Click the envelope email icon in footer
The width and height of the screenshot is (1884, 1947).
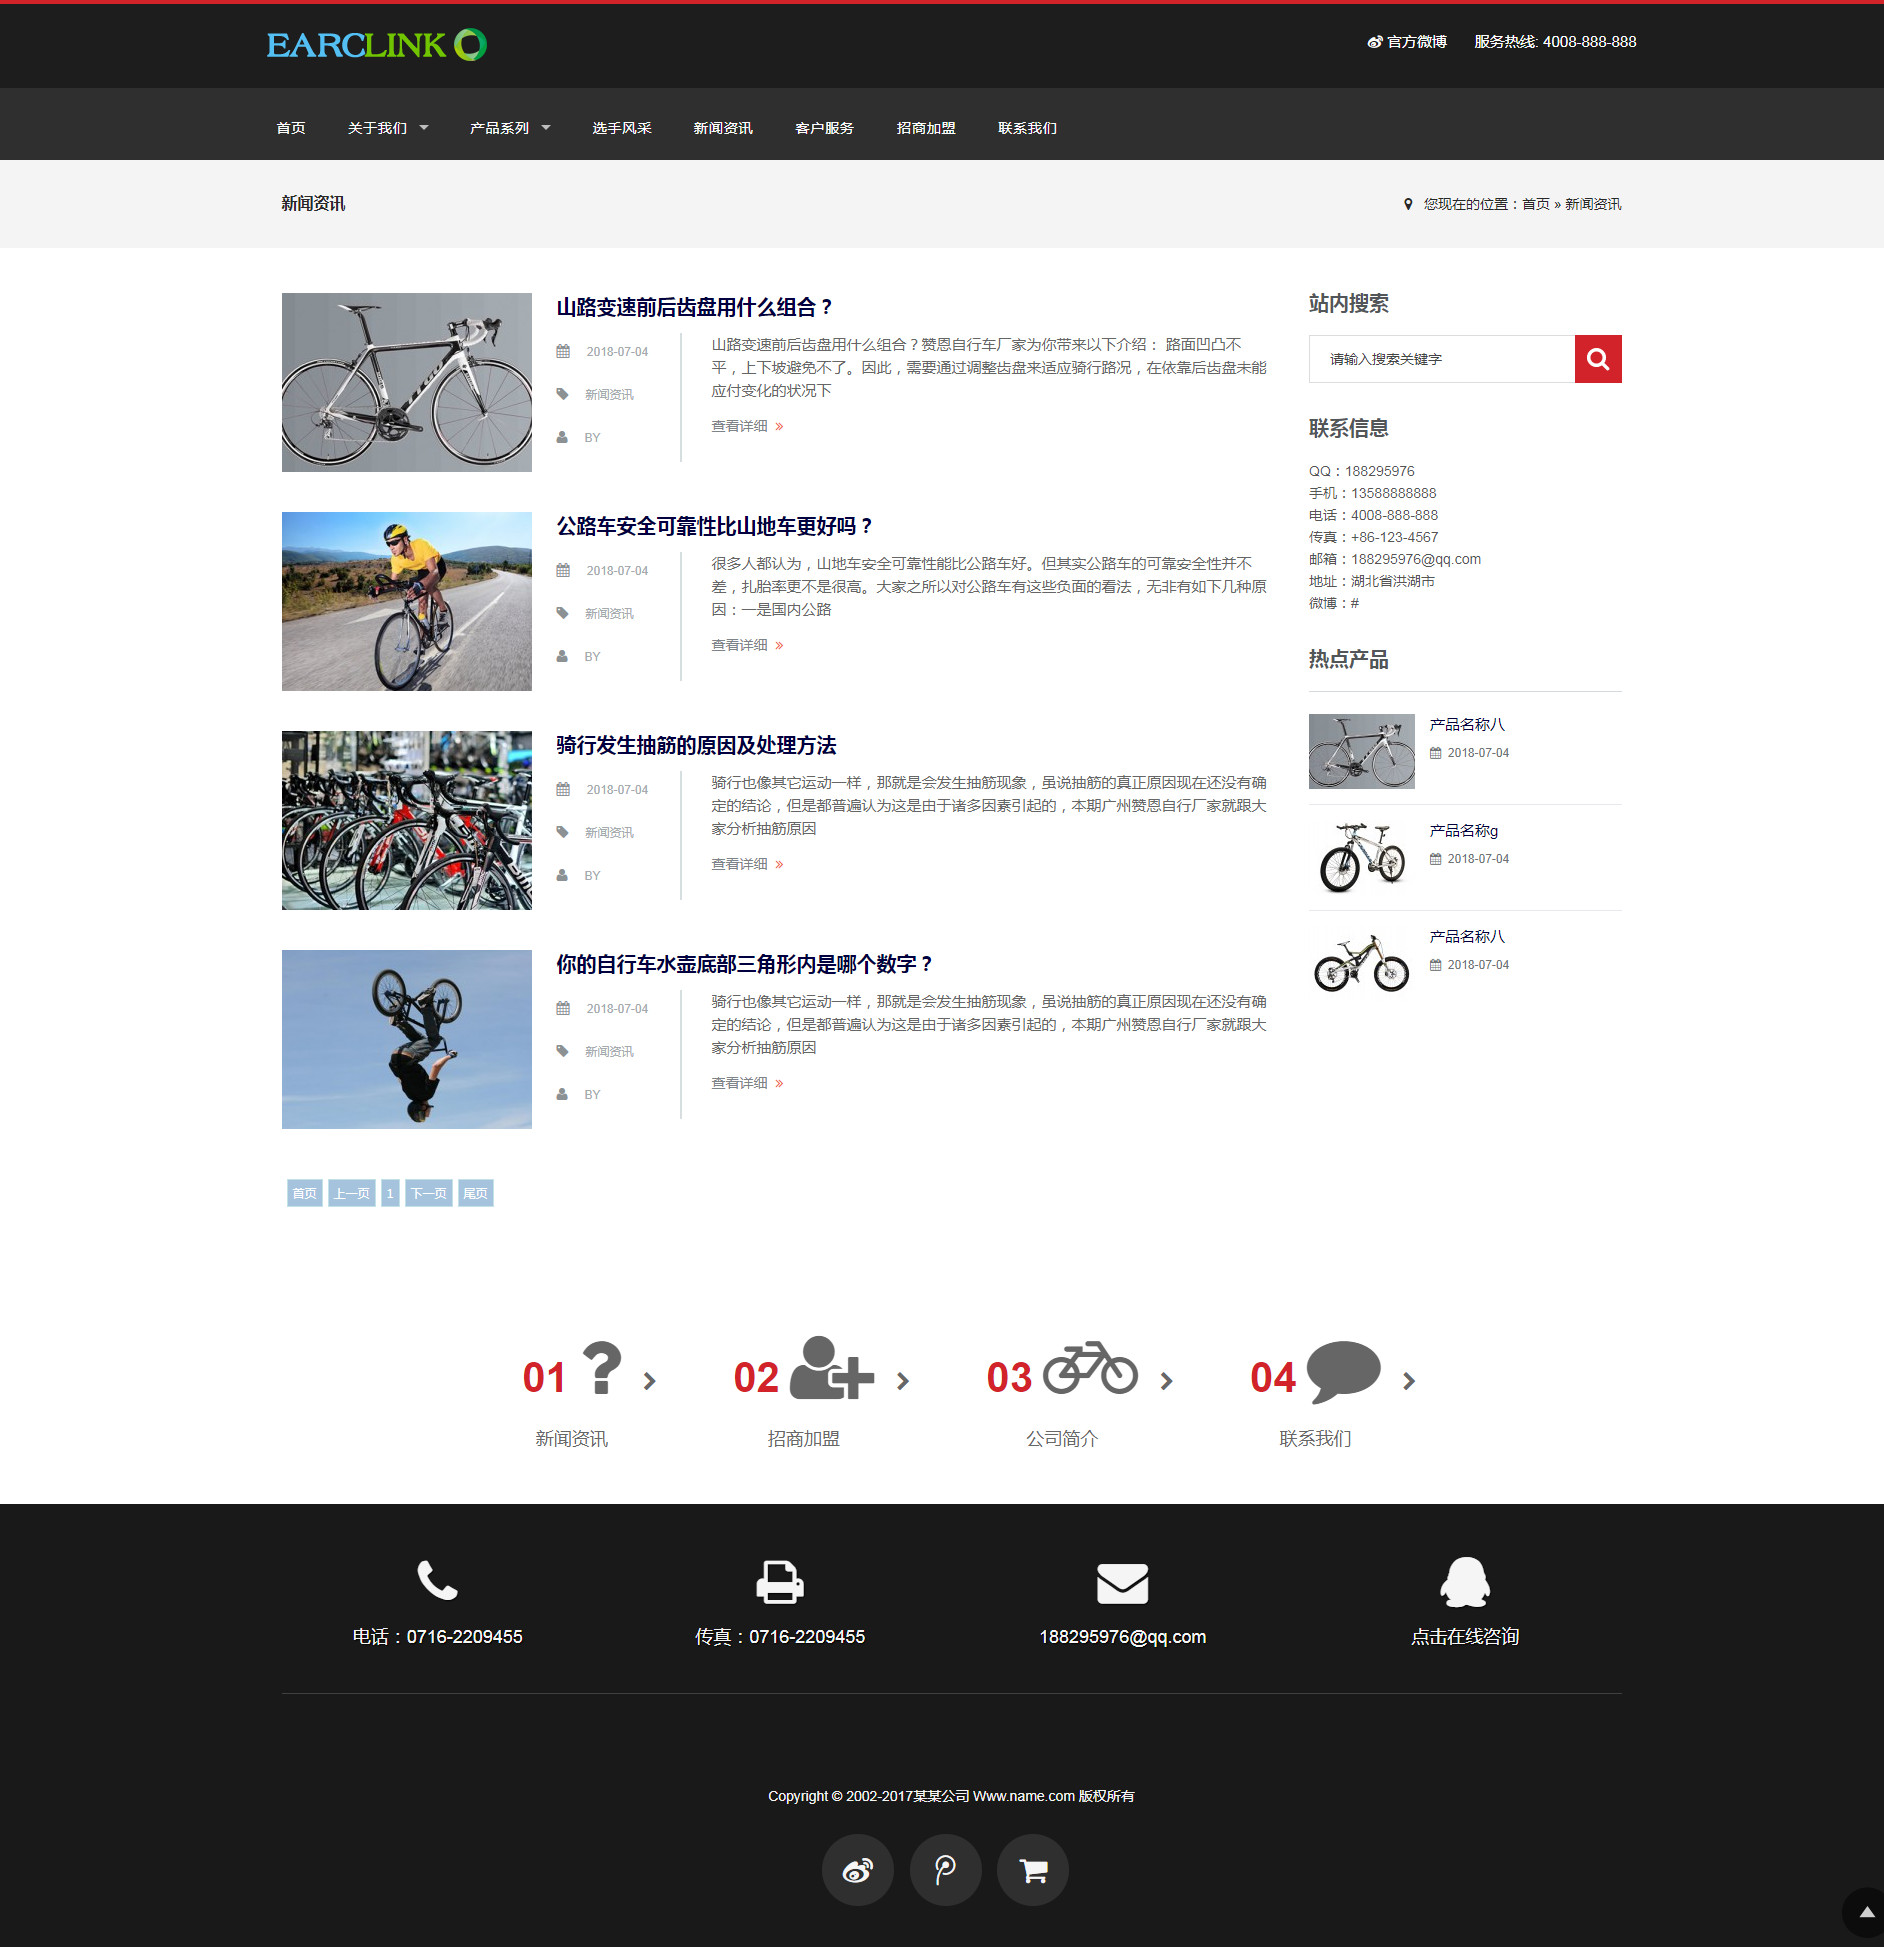1122,1583
